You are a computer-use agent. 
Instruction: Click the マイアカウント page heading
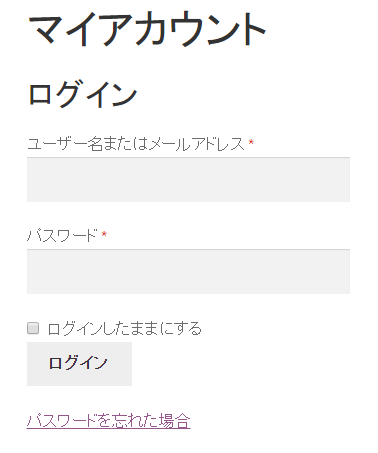(147, 28)
